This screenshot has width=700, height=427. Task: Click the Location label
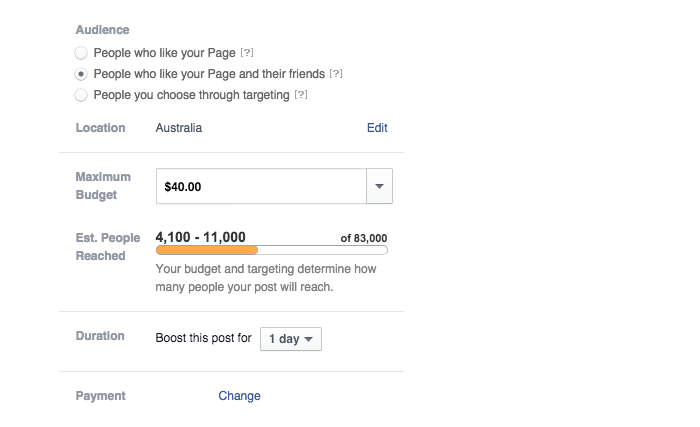coord(100,128)
